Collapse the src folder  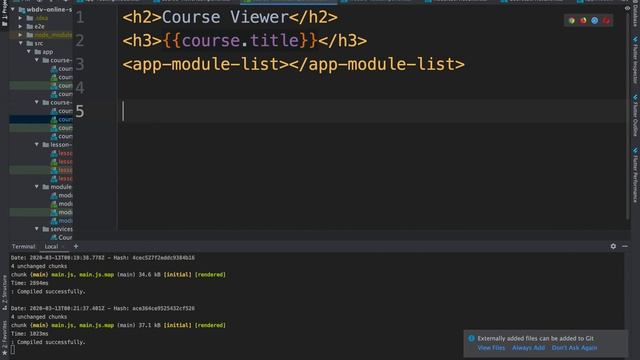pos(20,43)
